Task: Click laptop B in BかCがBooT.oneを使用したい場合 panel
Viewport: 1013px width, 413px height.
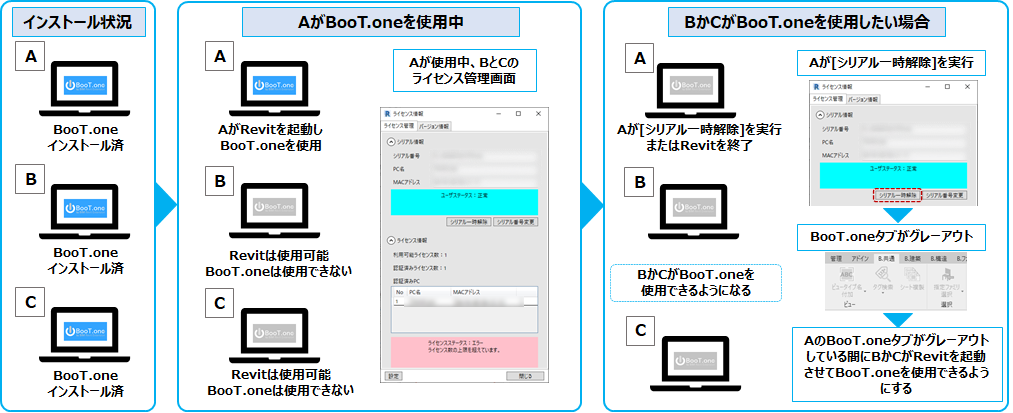Action: pos(695,209)
